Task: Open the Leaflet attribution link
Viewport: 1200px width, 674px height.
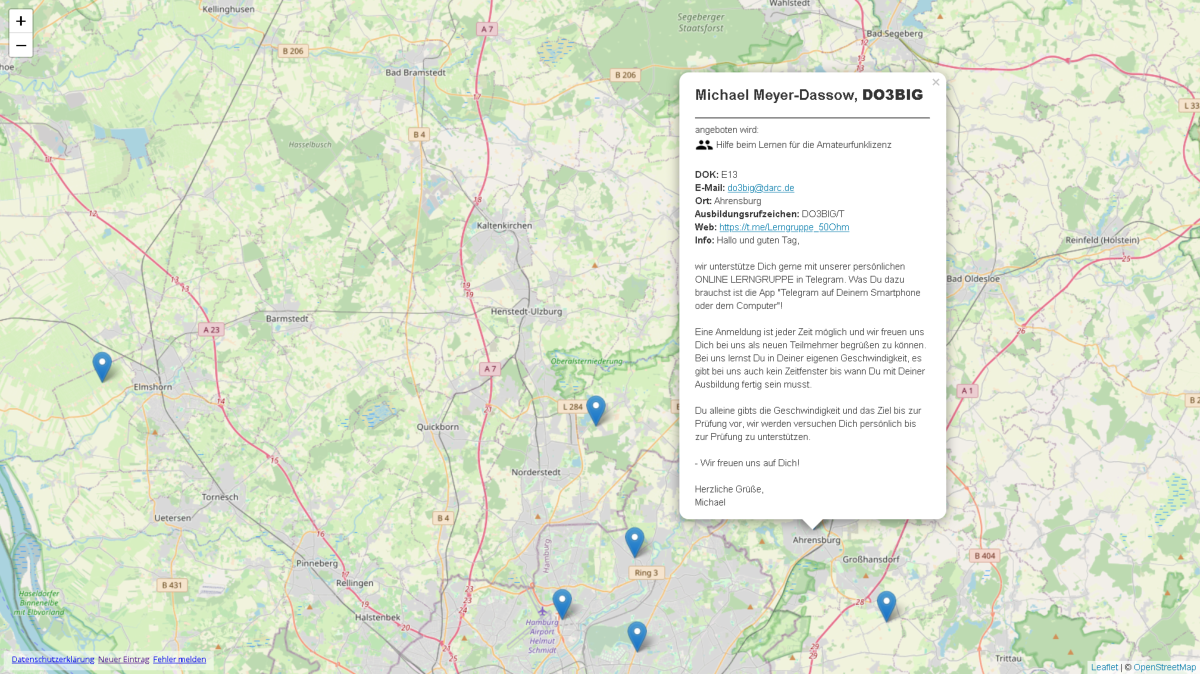Action: tap(1104, 667)
